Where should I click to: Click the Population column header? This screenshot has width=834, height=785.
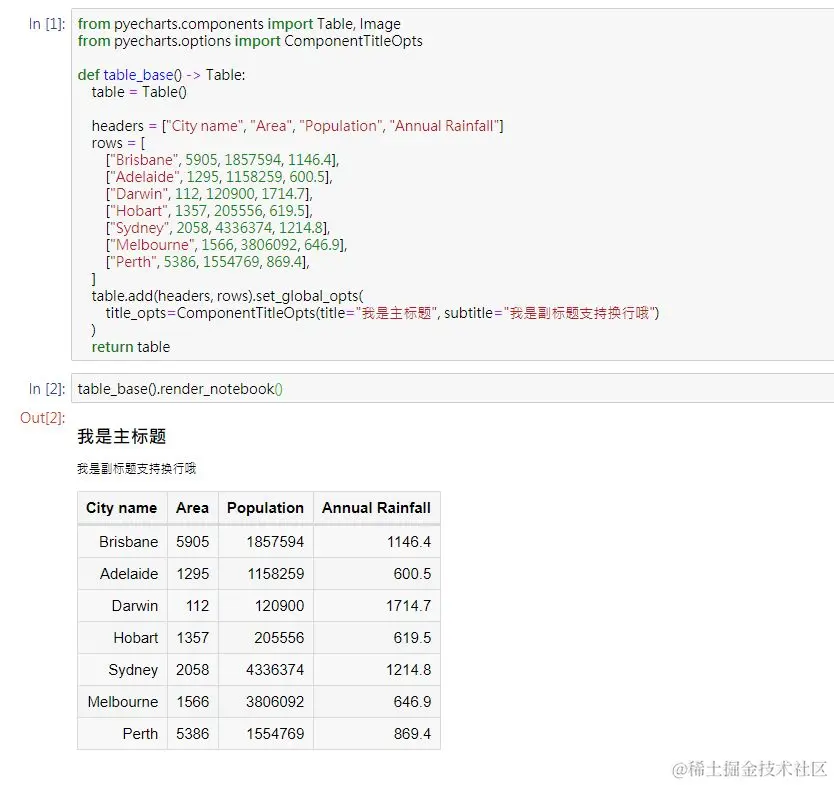pyautogui.click(x=265, y=508)
